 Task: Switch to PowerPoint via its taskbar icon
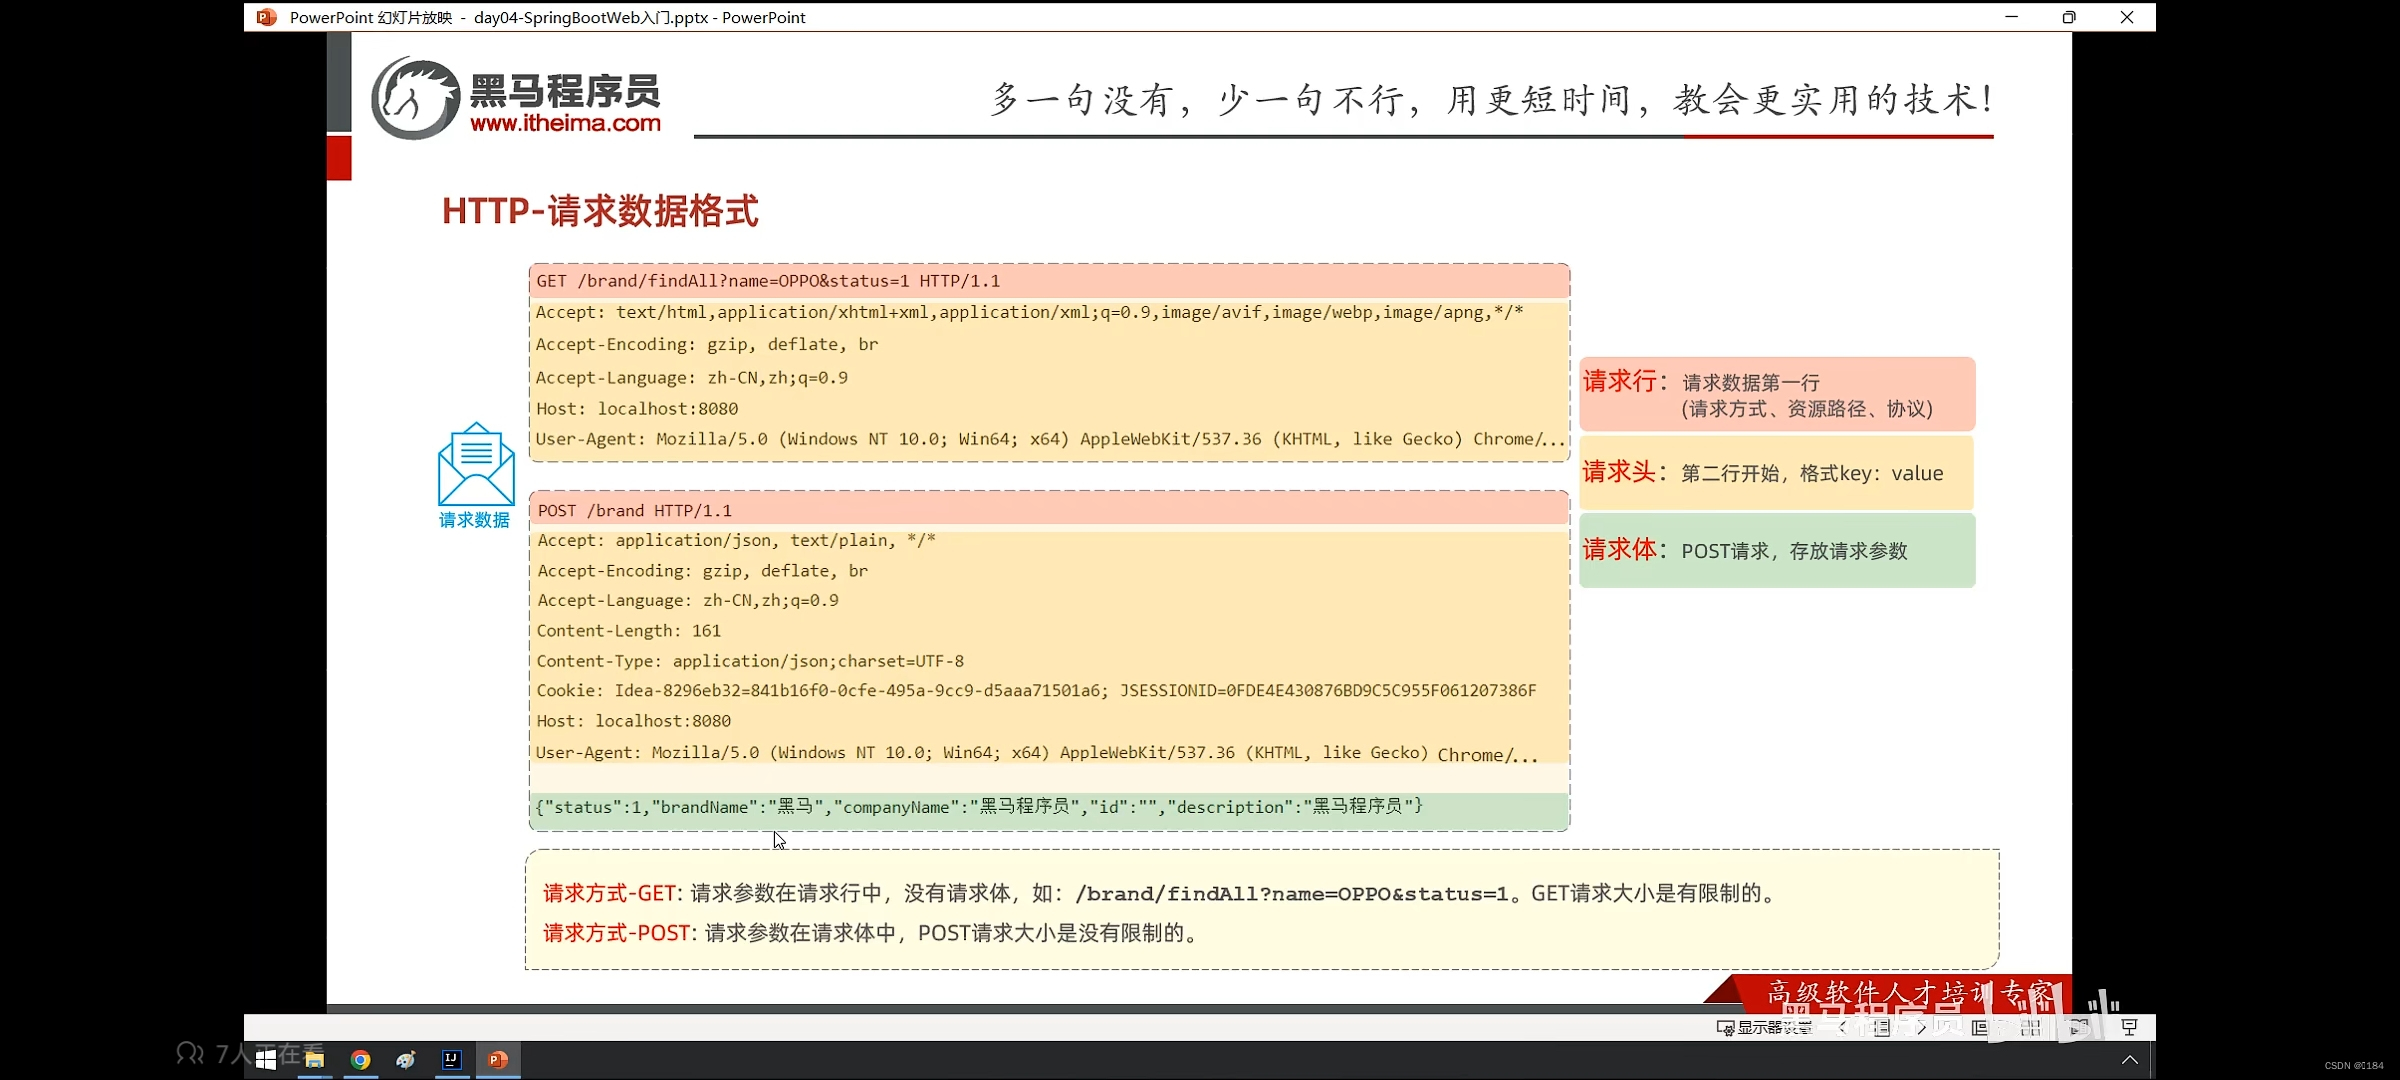pyautogui.click(x=498, y=1061)
